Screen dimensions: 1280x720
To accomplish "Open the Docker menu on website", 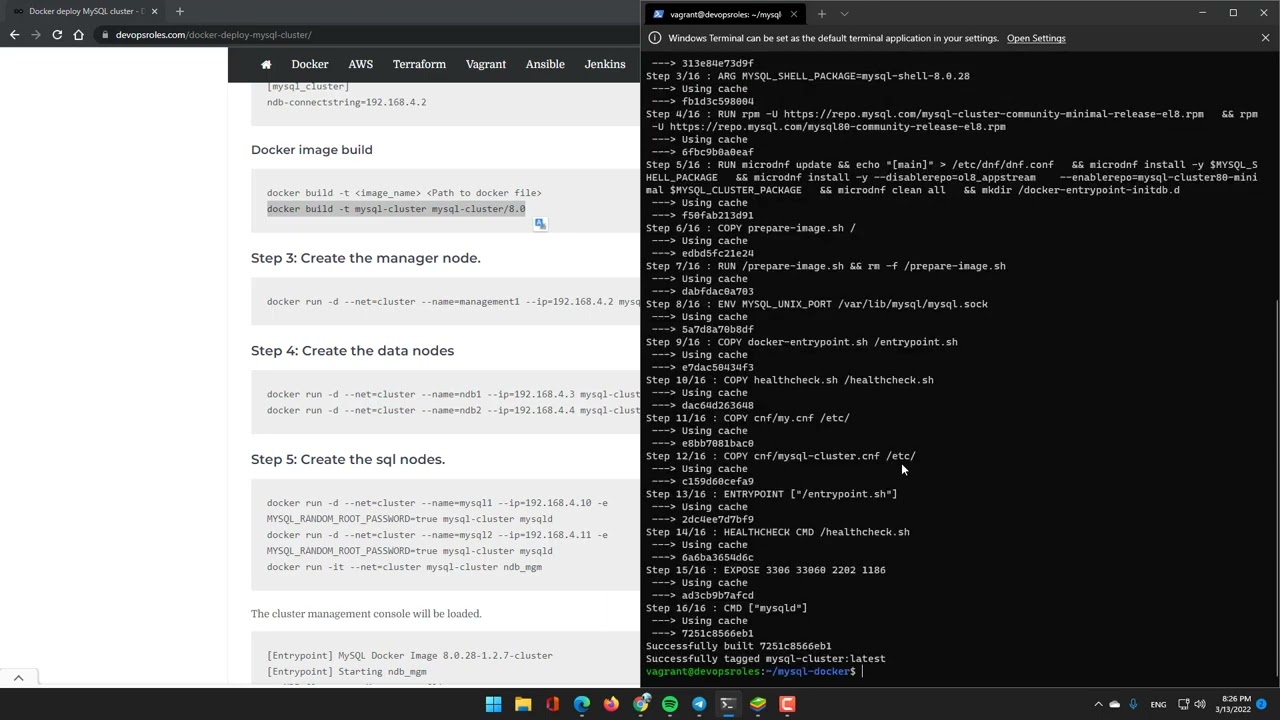I will [x=310, y=64].
